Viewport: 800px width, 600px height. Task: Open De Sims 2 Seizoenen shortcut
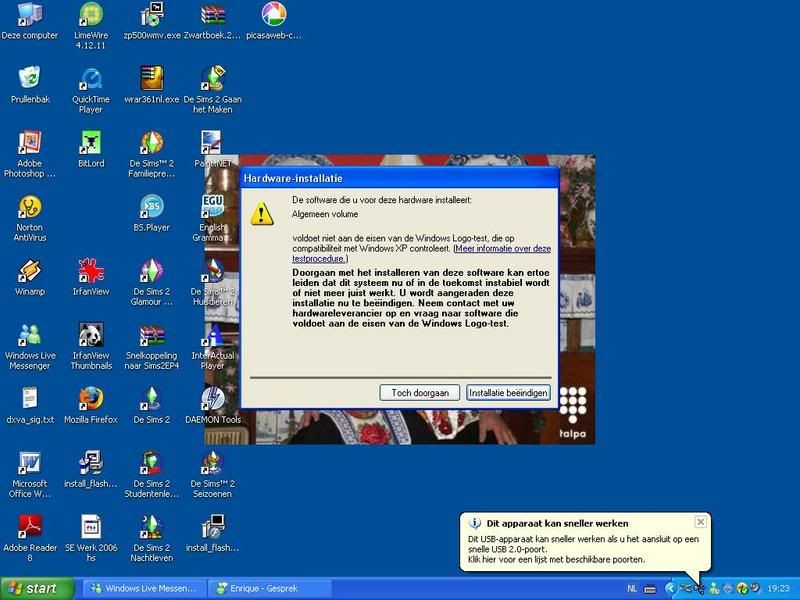212,474
